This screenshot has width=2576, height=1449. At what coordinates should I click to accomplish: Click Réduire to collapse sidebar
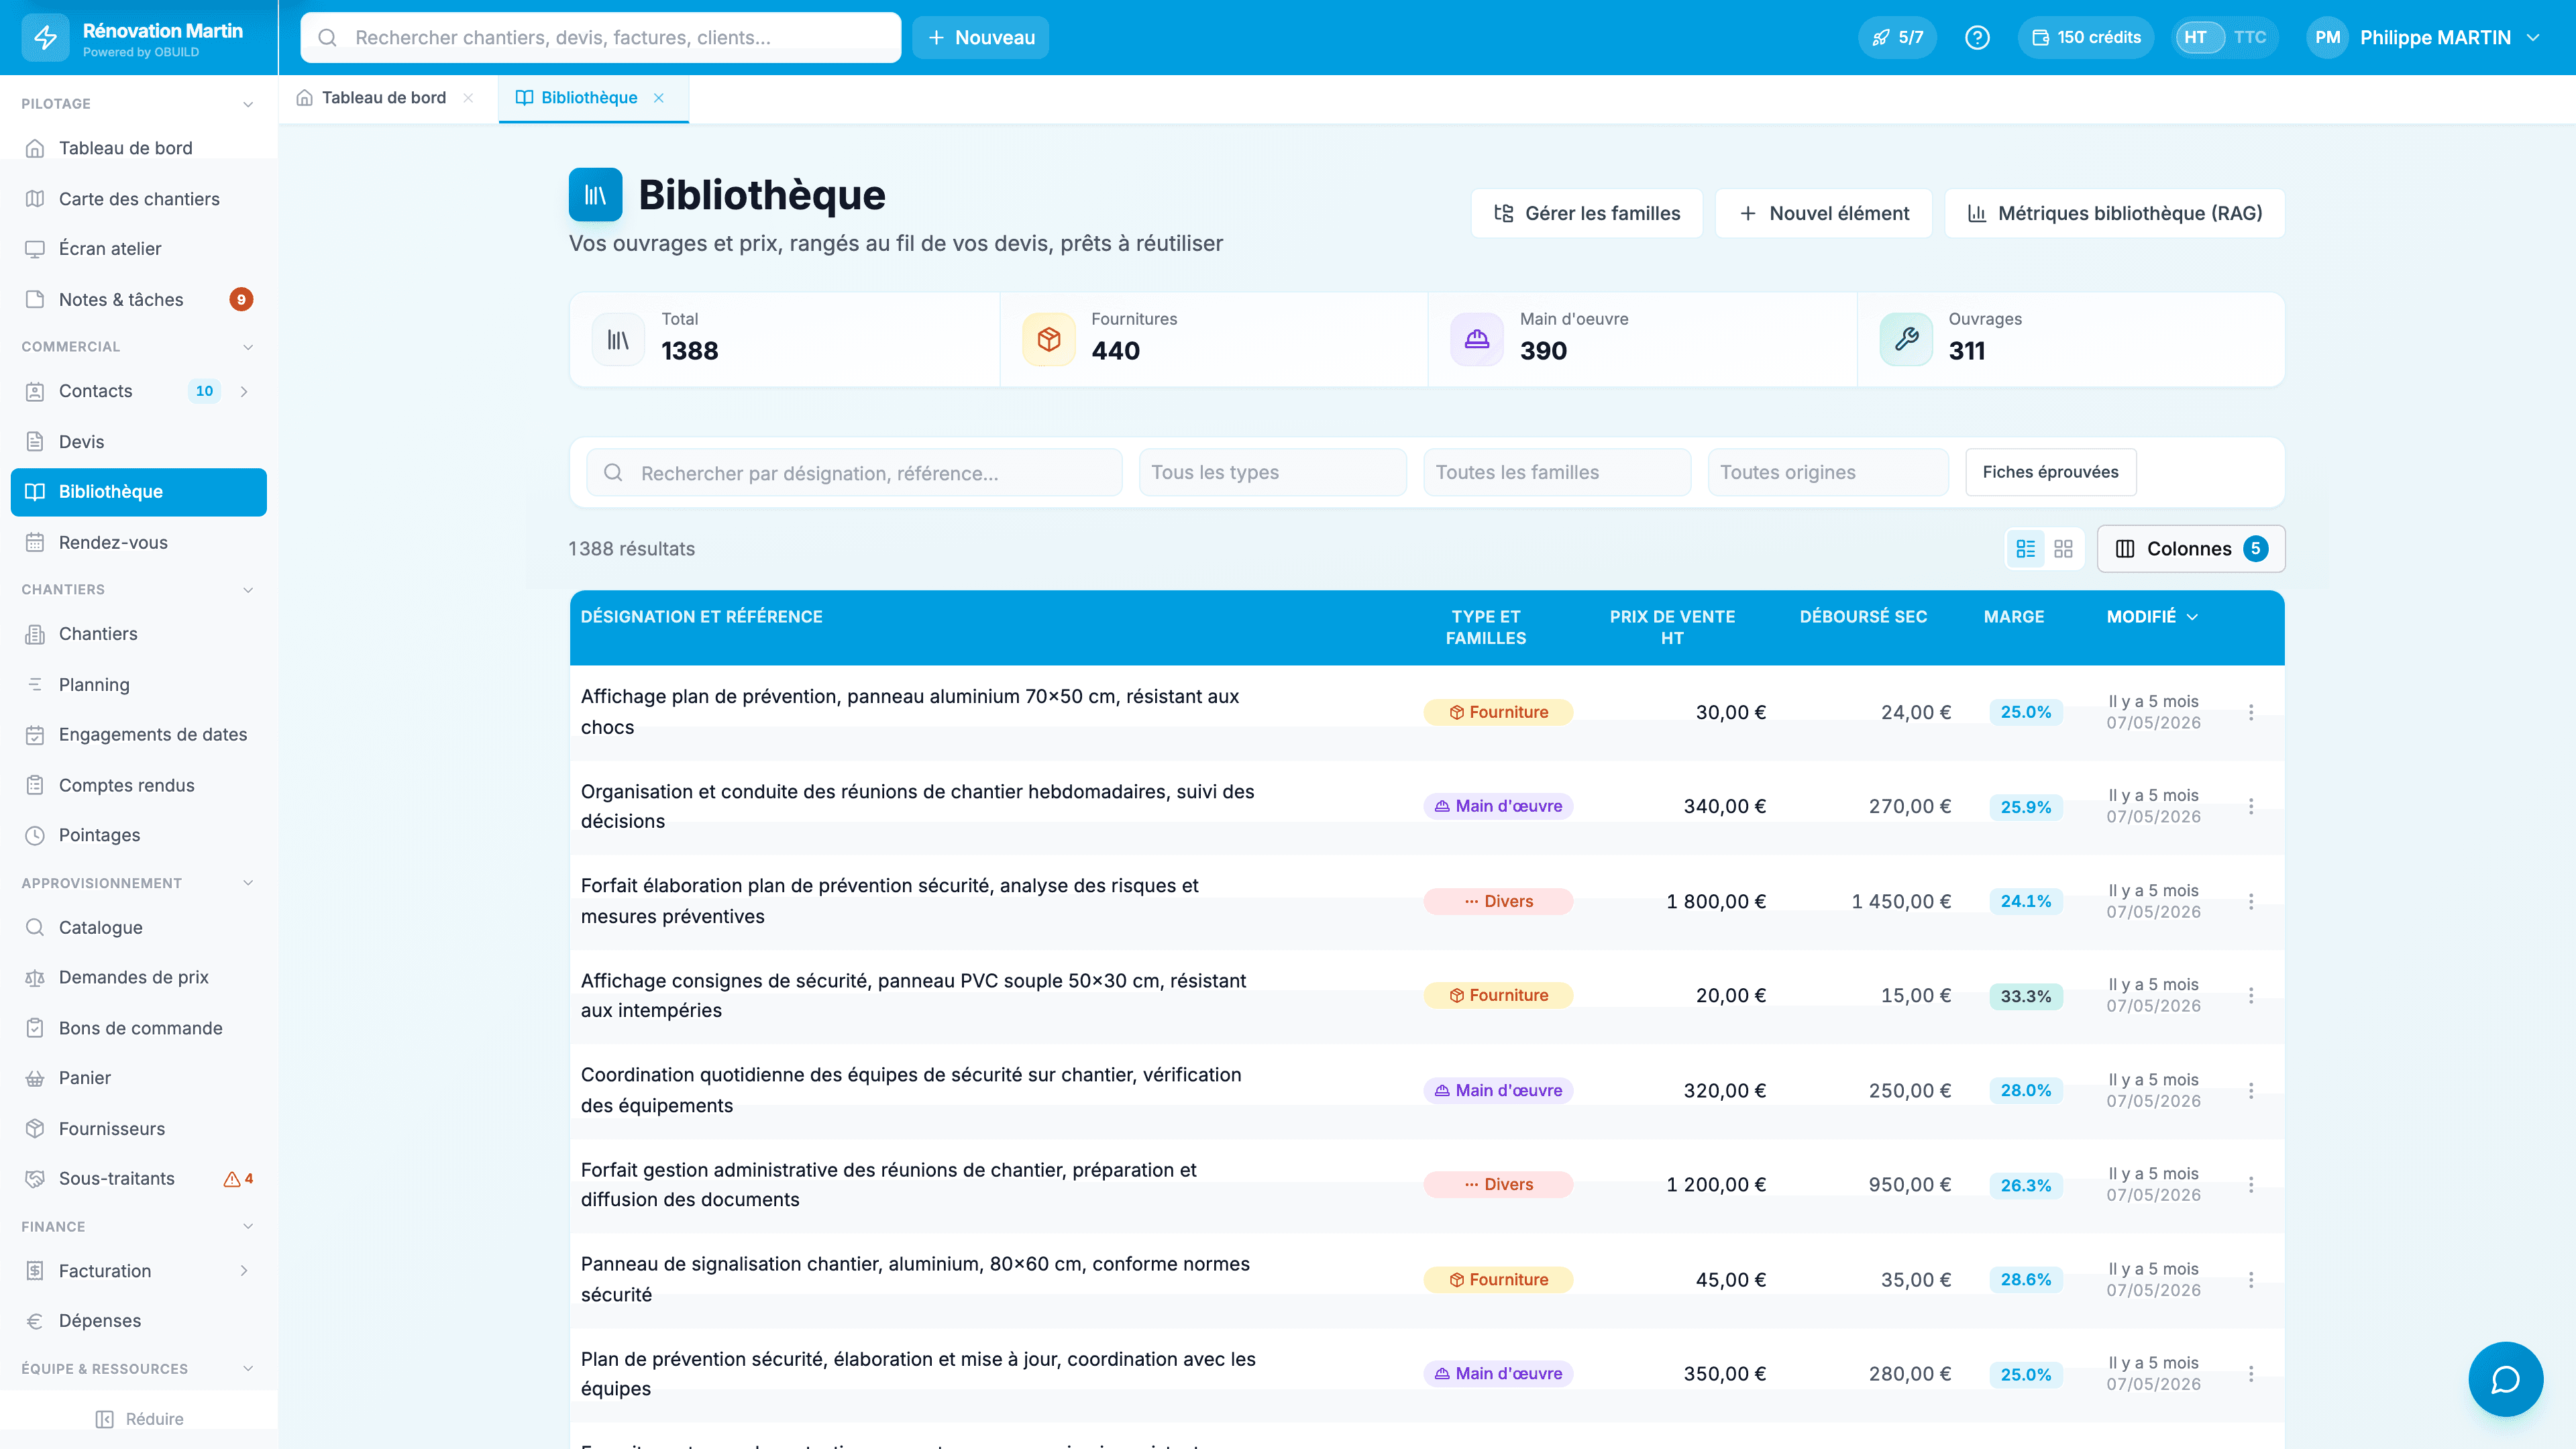tap(139, 1419)
